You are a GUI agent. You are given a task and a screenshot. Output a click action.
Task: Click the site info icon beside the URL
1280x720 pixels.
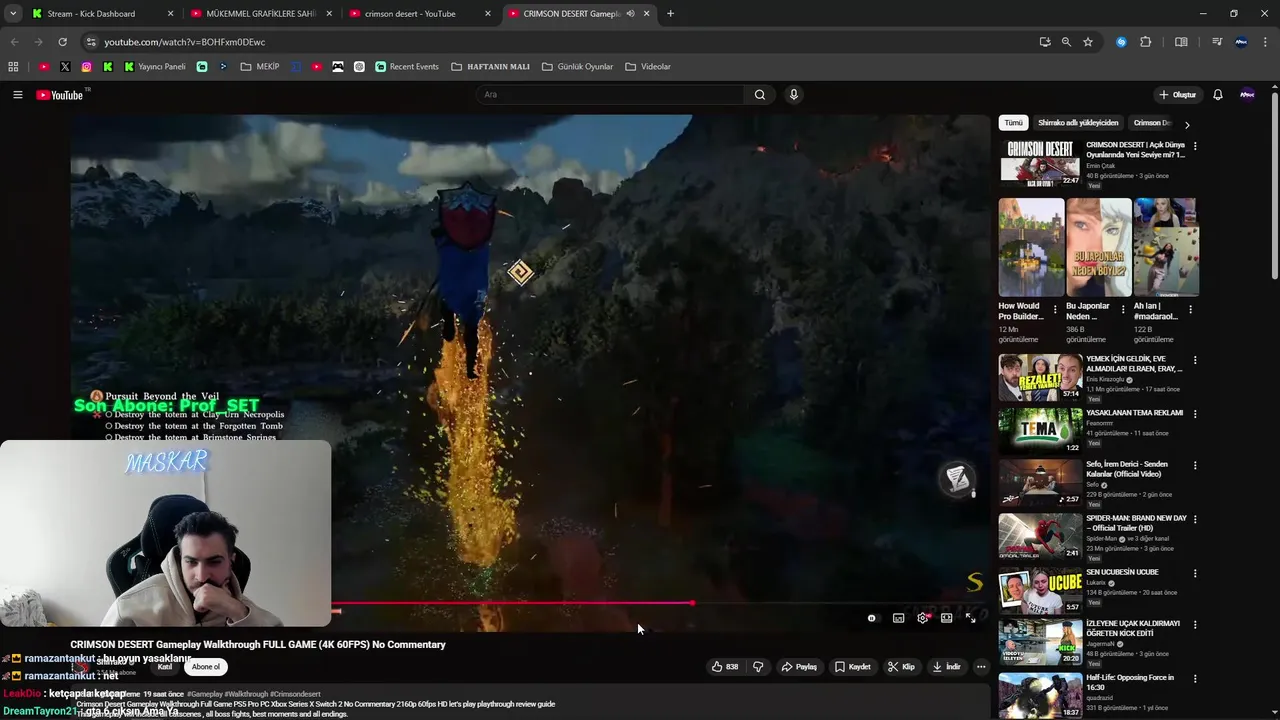(91, 42)
